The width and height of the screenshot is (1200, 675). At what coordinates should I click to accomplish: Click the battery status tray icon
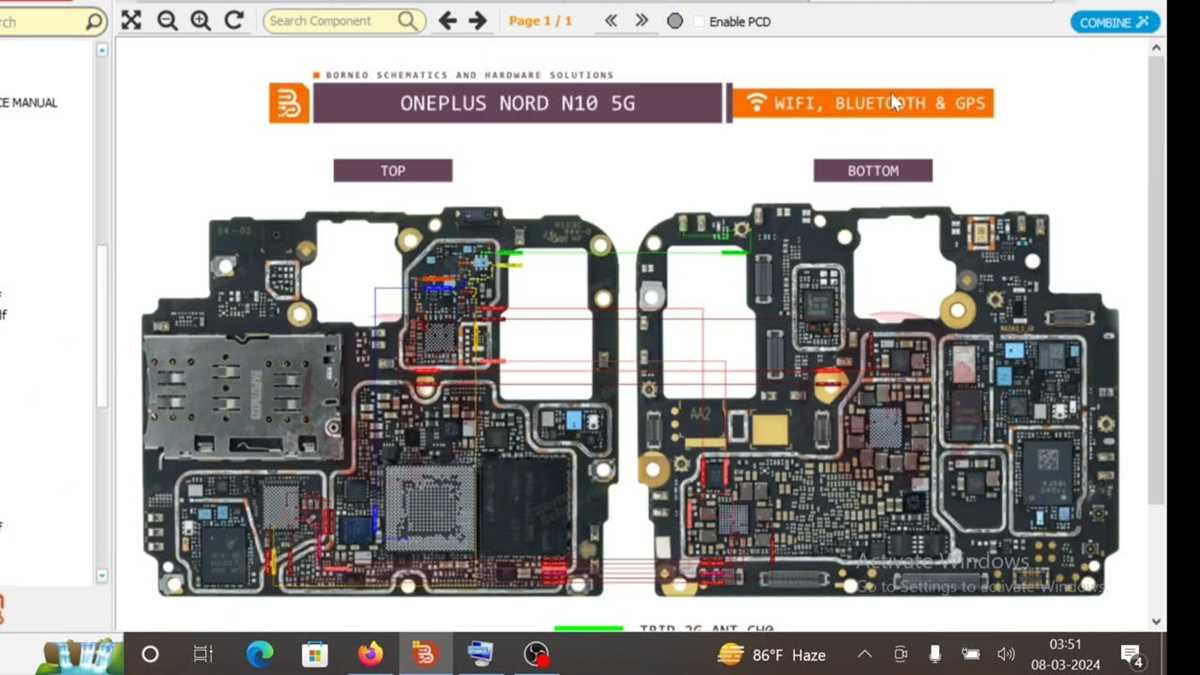coord(970,655)
